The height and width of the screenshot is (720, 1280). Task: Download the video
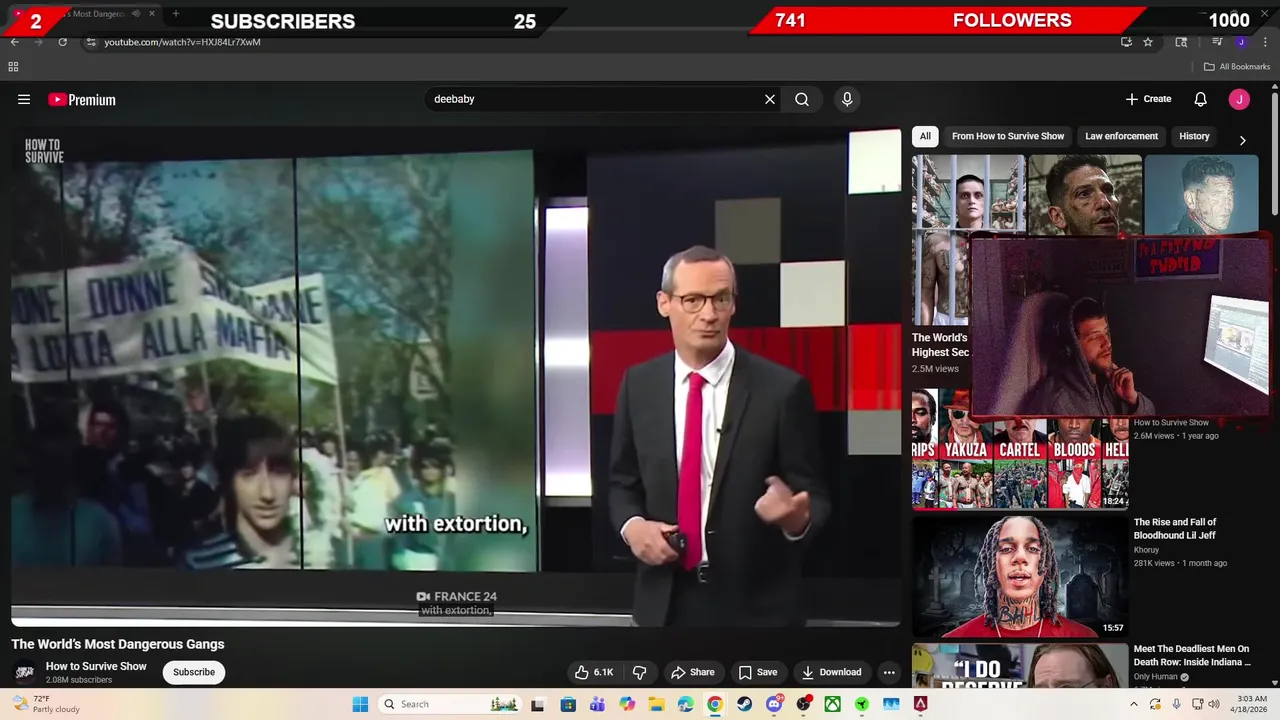tap(831, 672)
